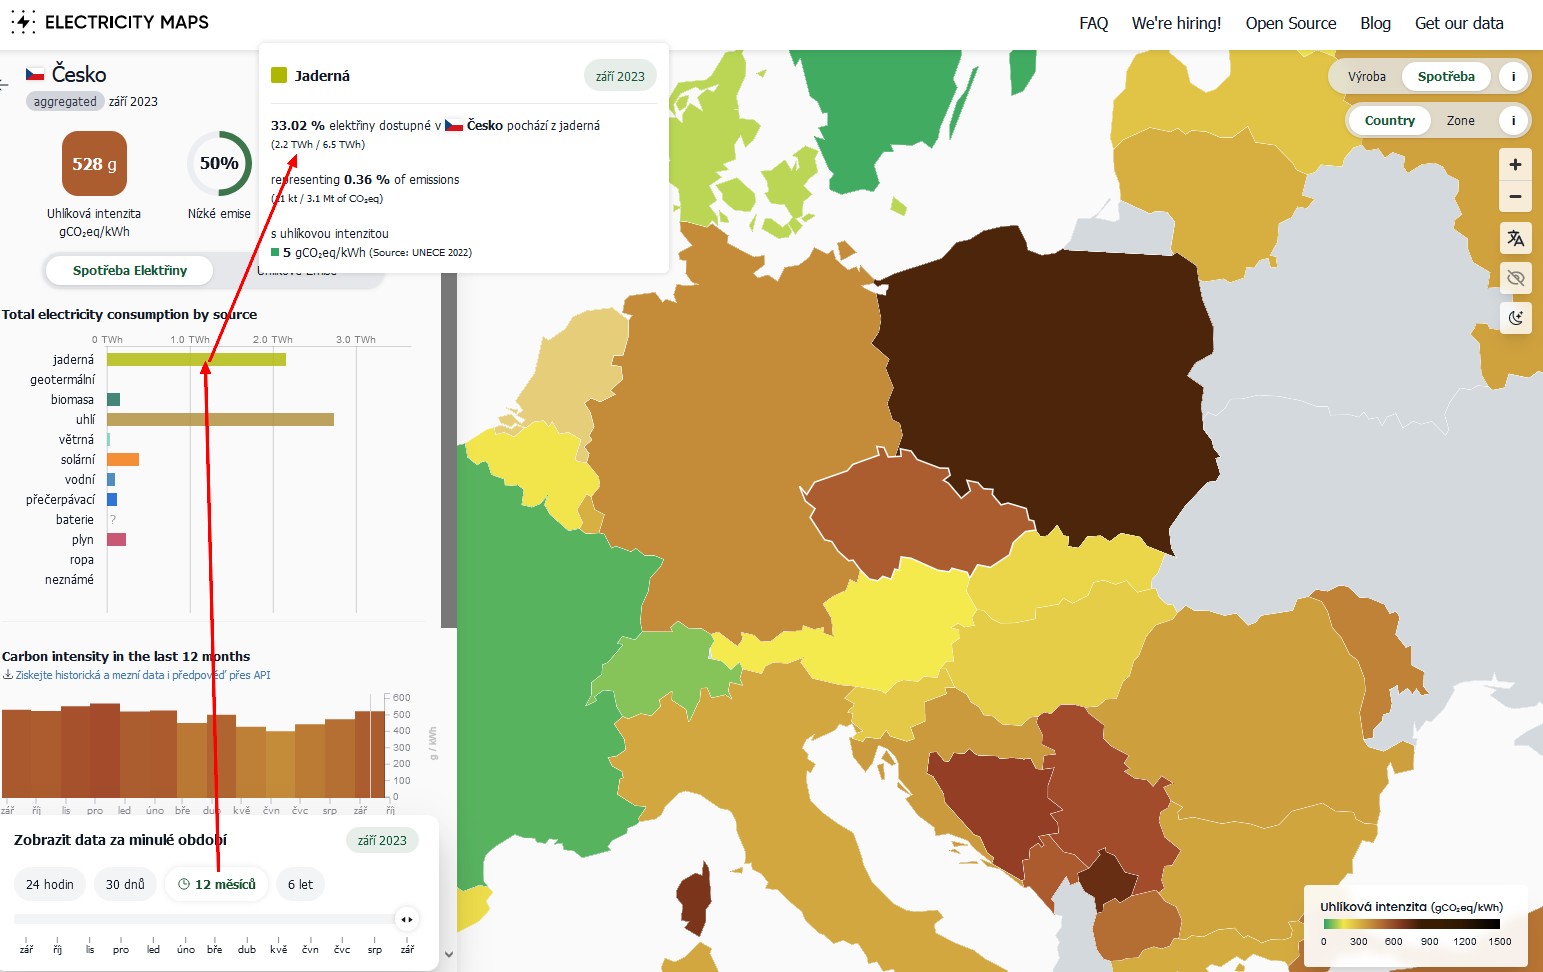Switch map mode to Výroba
The width and height of the screenshot is (1543, 972).
click(x=1367, y=76)
